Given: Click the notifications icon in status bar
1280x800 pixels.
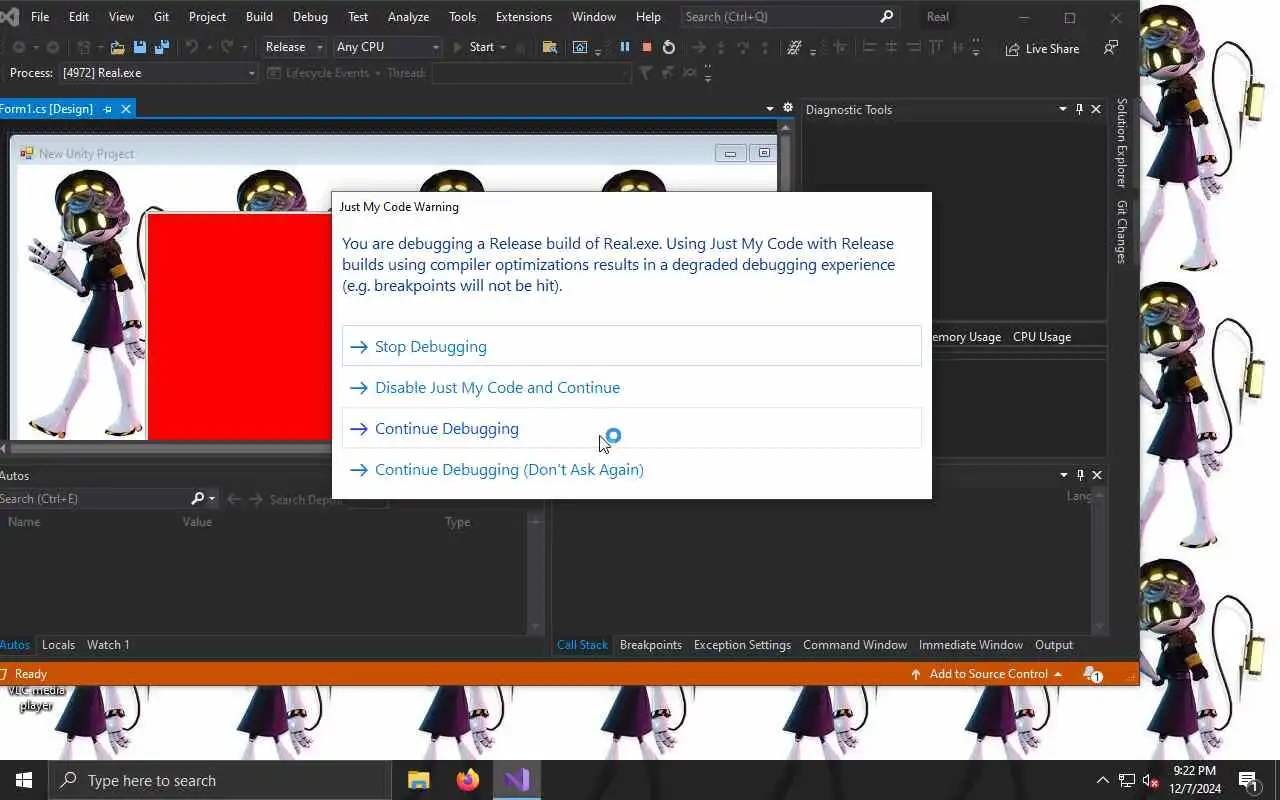Looking at the screenshot, I should coord(1093,675).
